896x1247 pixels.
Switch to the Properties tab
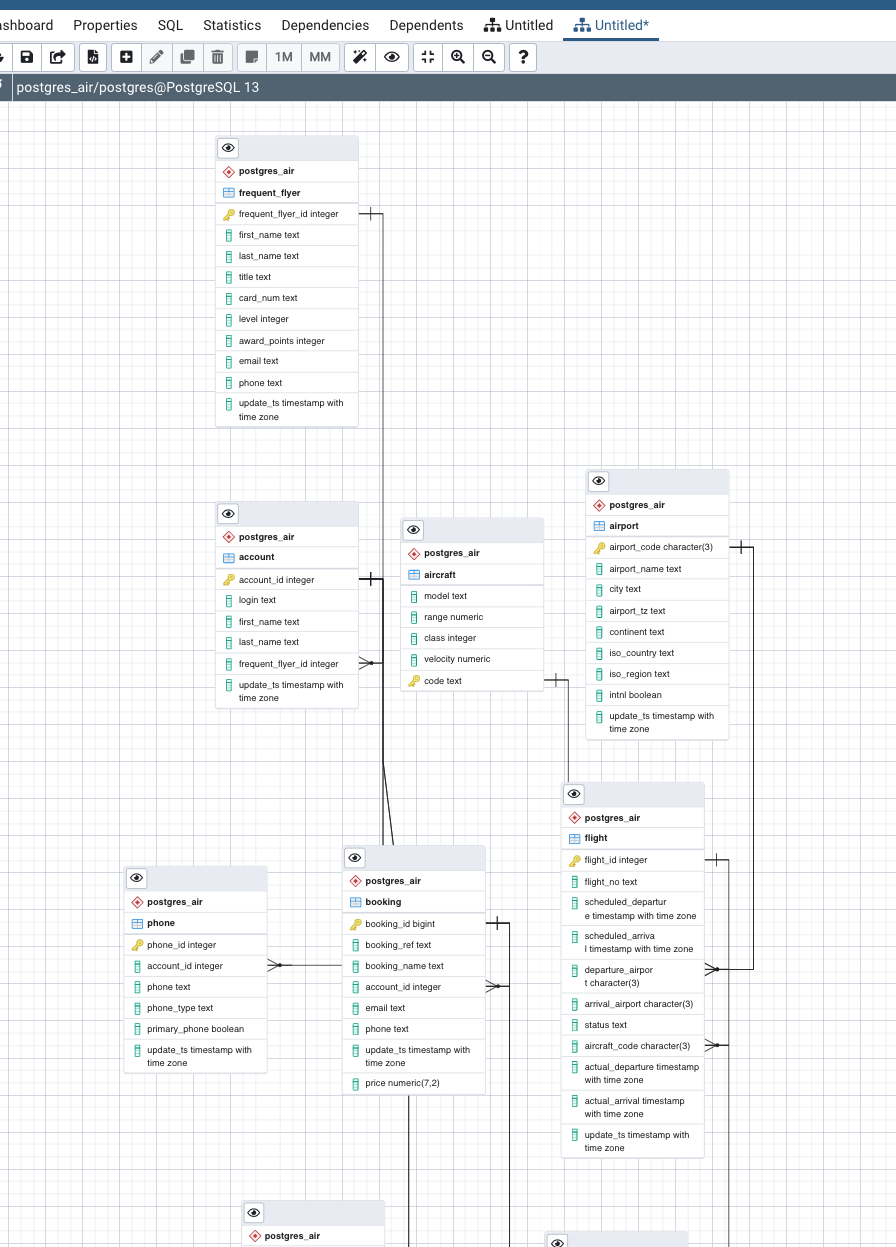(x=105, y=25)
